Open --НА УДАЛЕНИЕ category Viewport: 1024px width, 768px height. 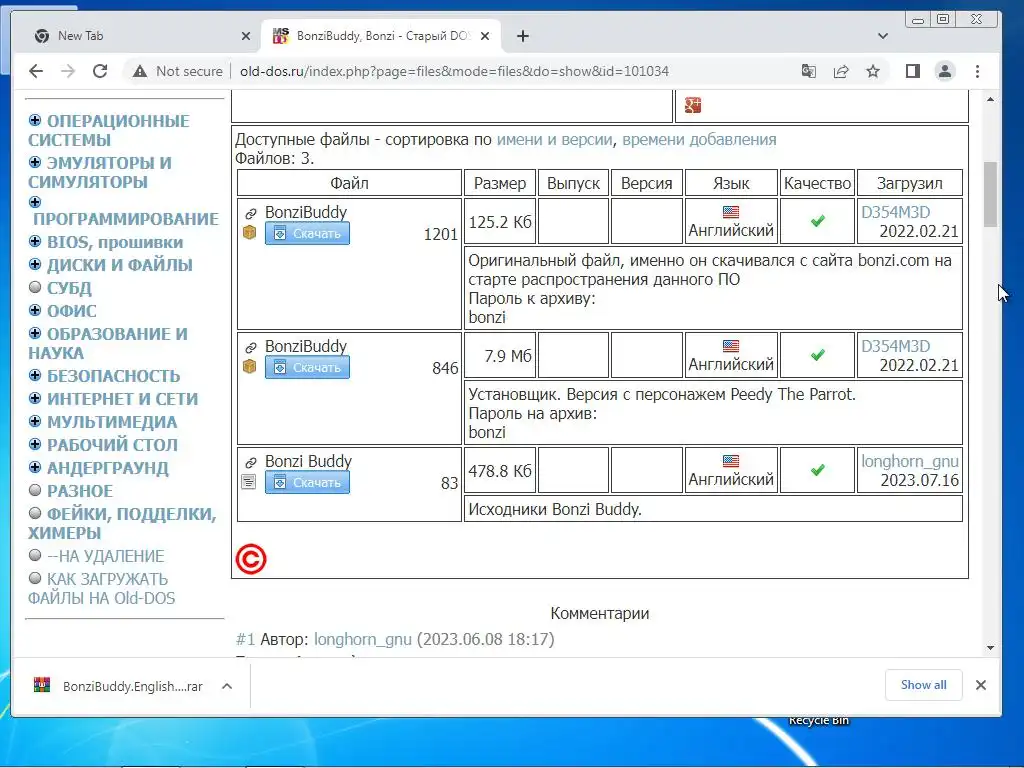[105, 556]
